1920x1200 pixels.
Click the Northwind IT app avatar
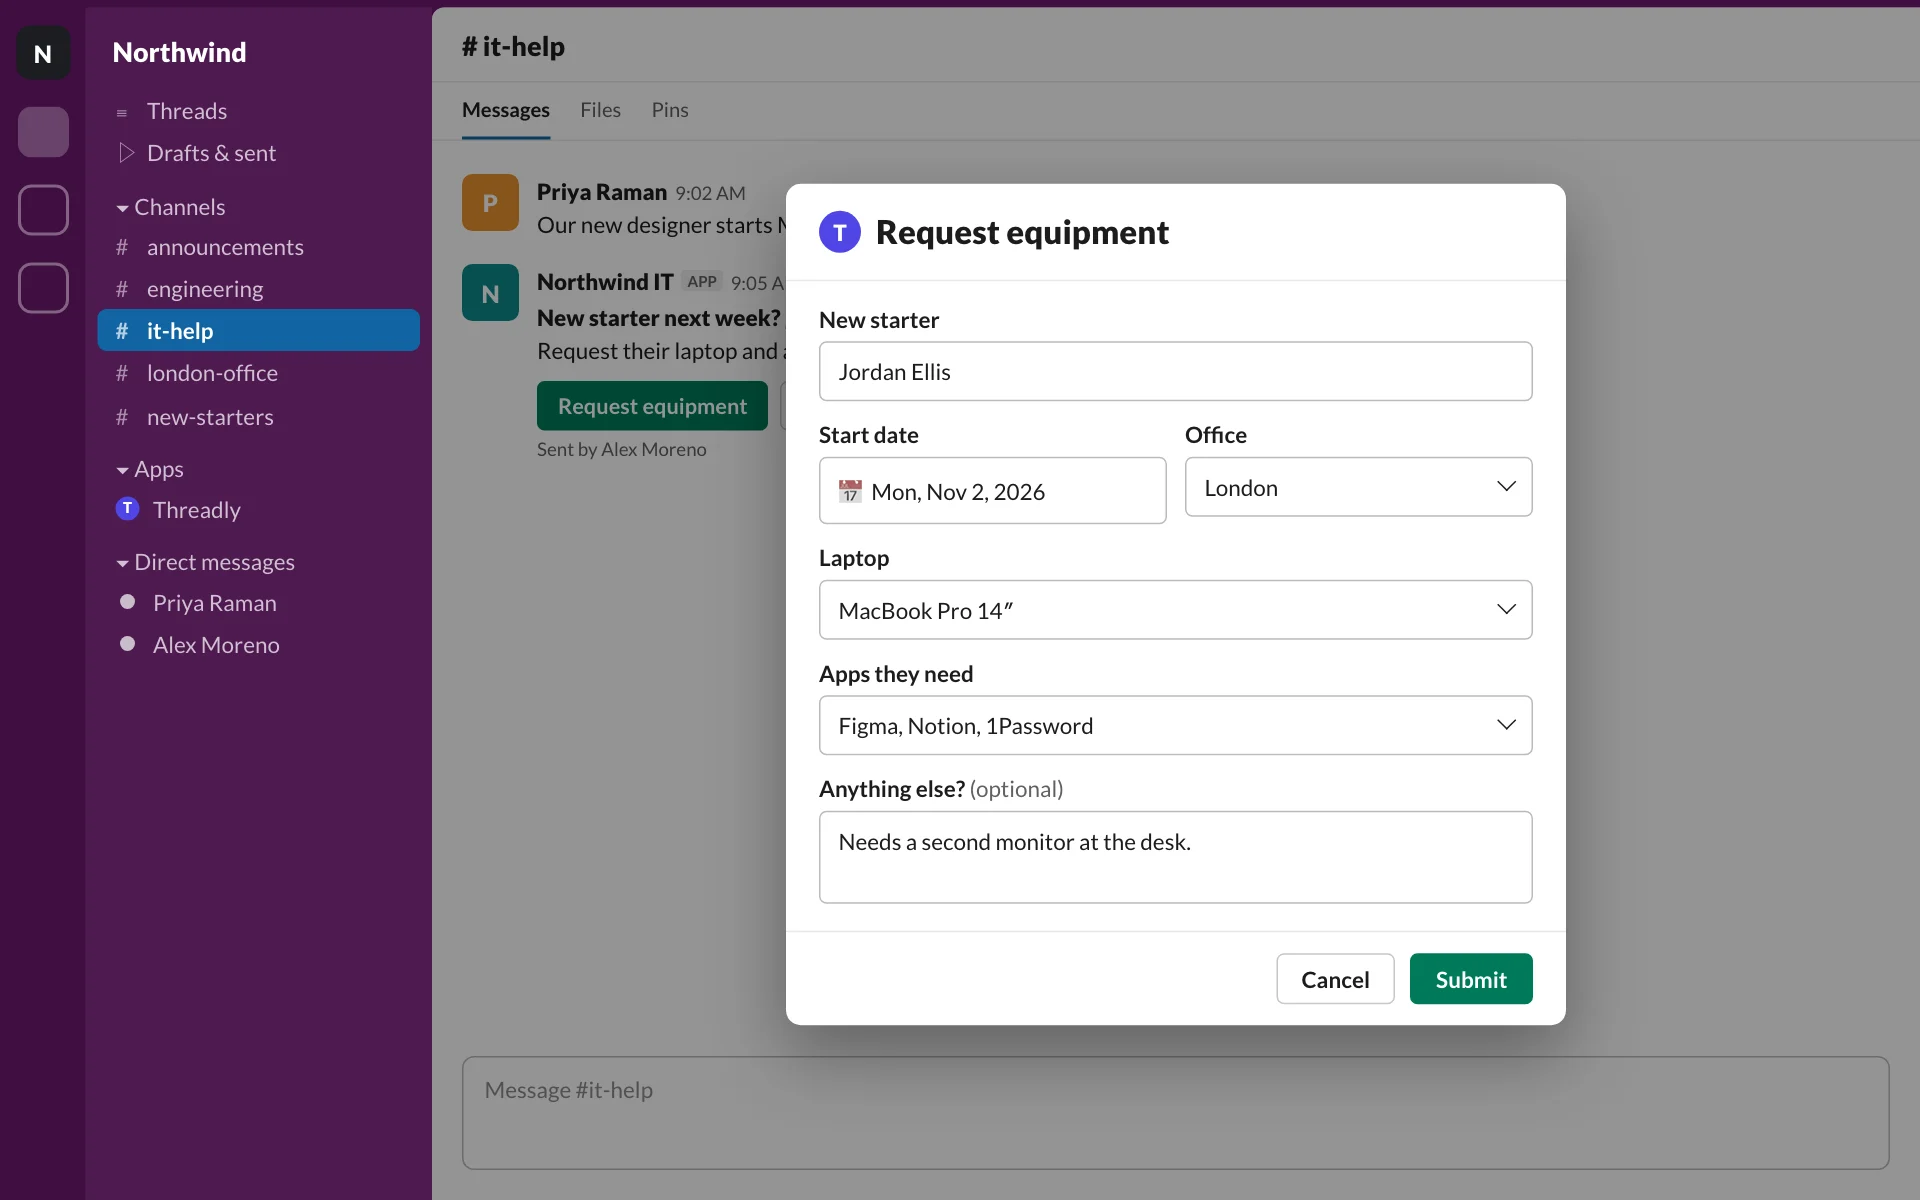[x=490, y=293]
